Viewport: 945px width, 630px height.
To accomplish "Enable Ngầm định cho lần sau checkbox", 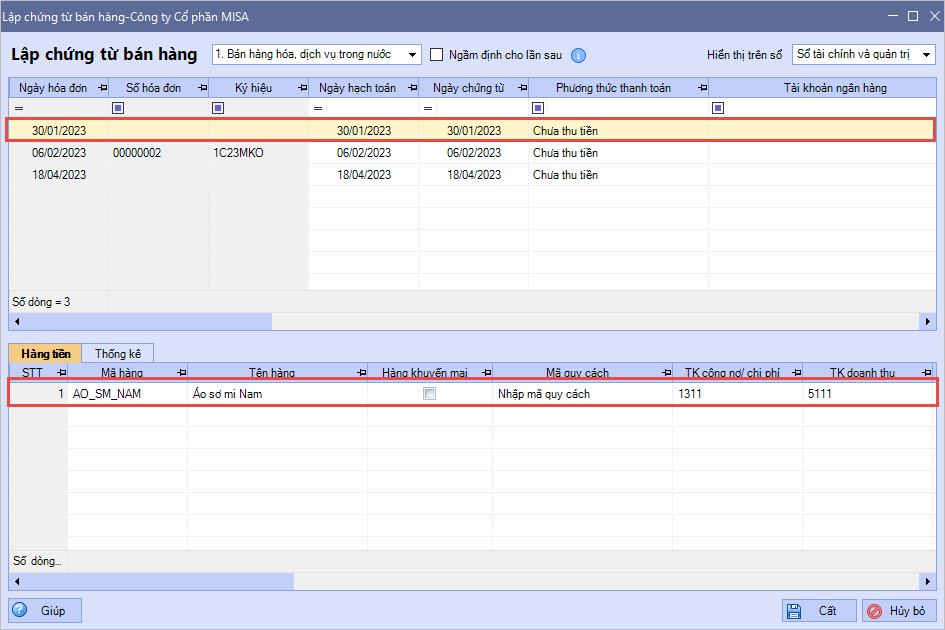I will (x=437, y=55).
